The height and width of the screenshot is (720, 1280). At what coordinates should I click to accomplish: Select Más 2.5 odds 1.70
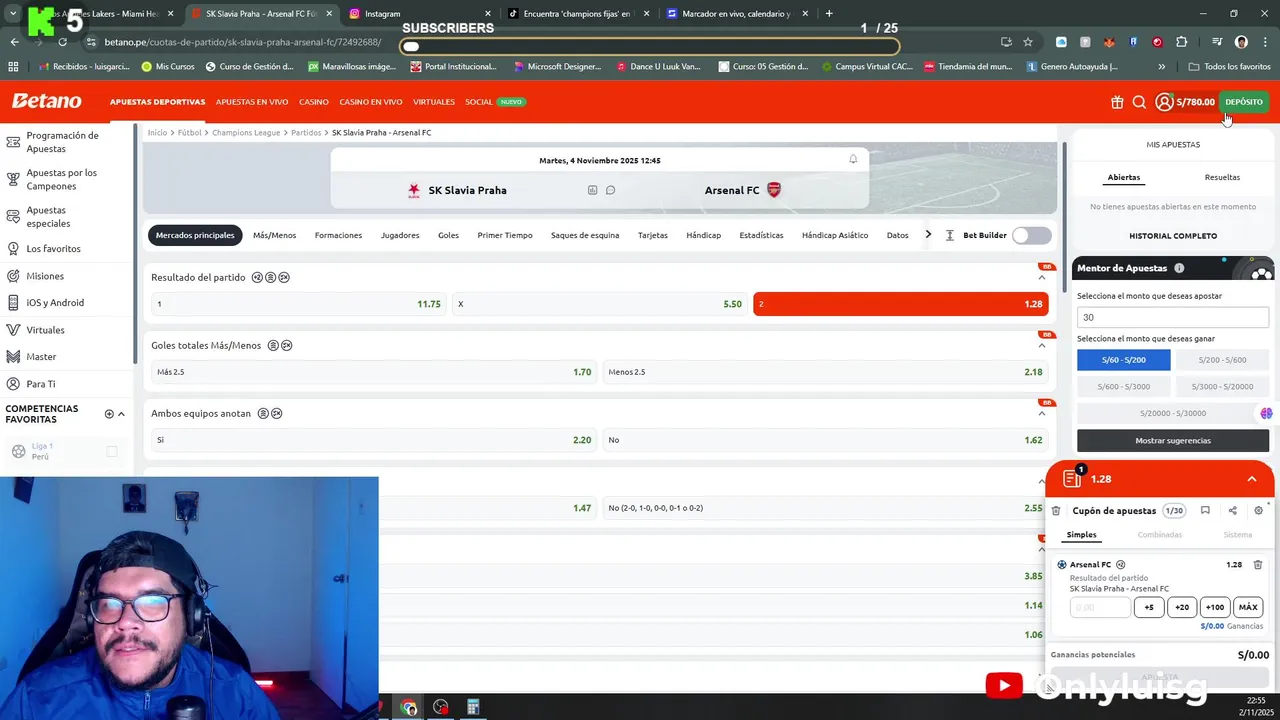point(374,372)
